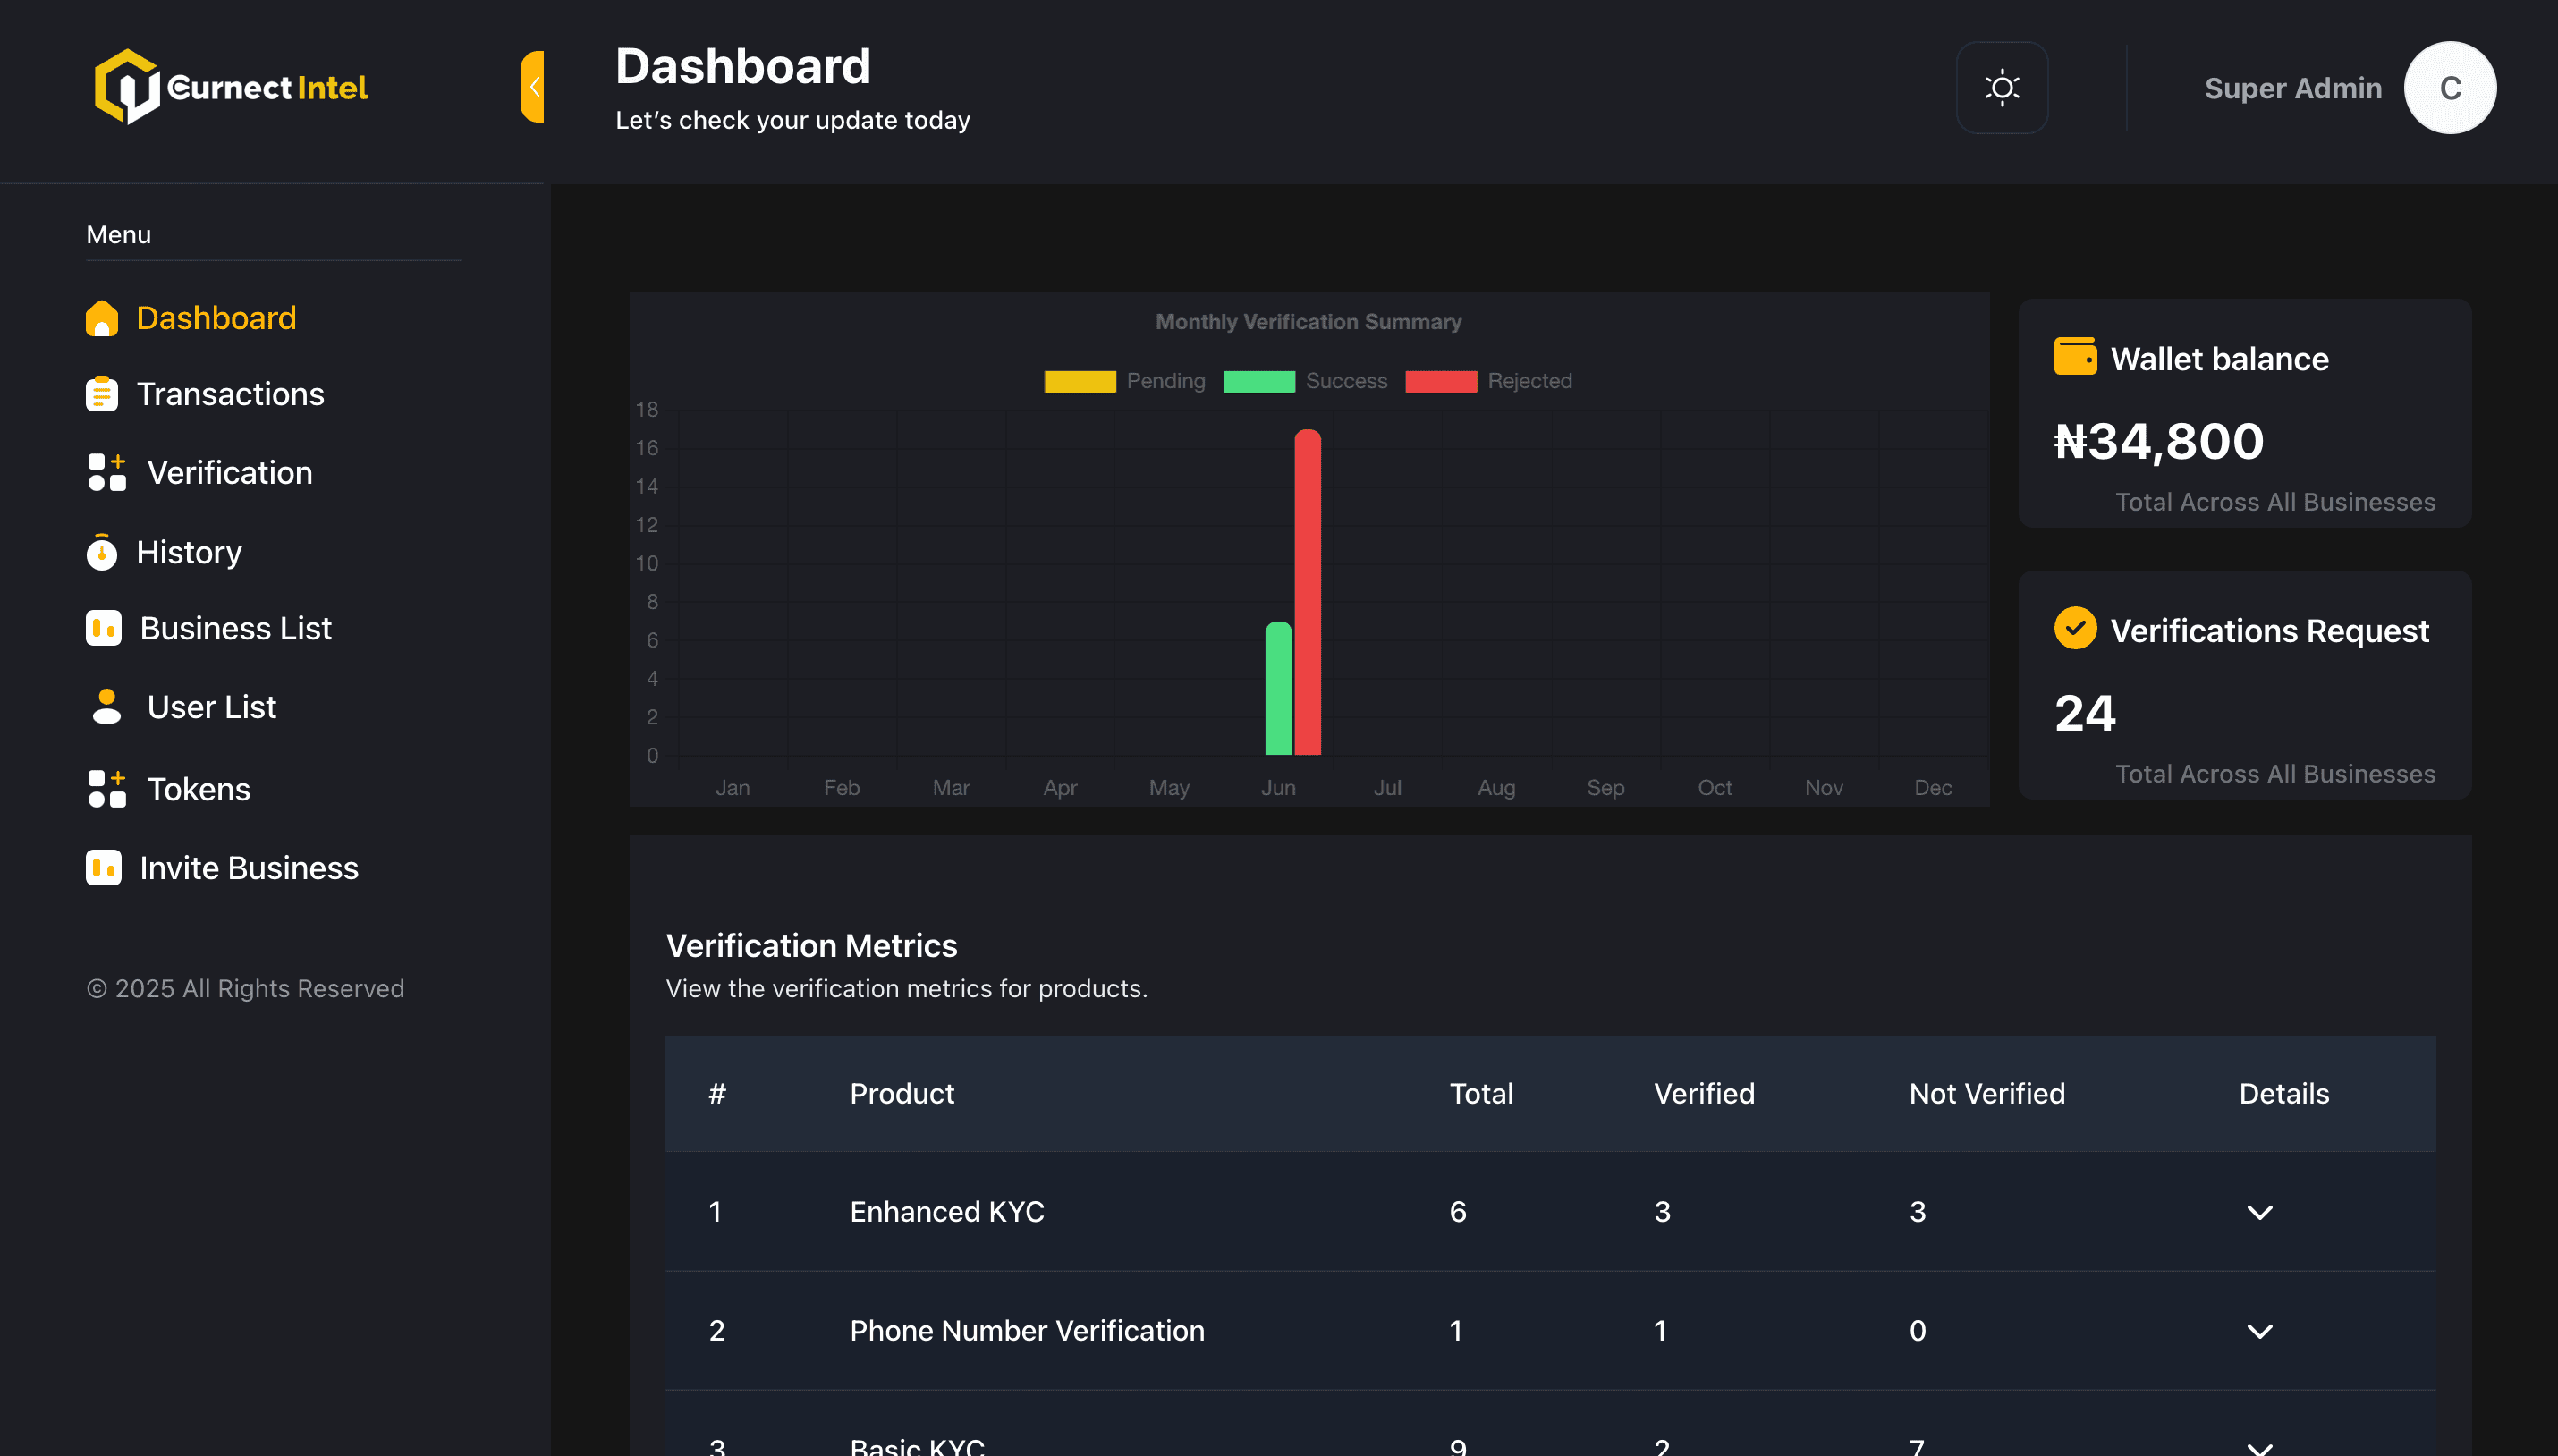Collapse sidebar with yellow arrow tab
The width and height of the screenshot is (2558, 1456).
tap(533, 87)
